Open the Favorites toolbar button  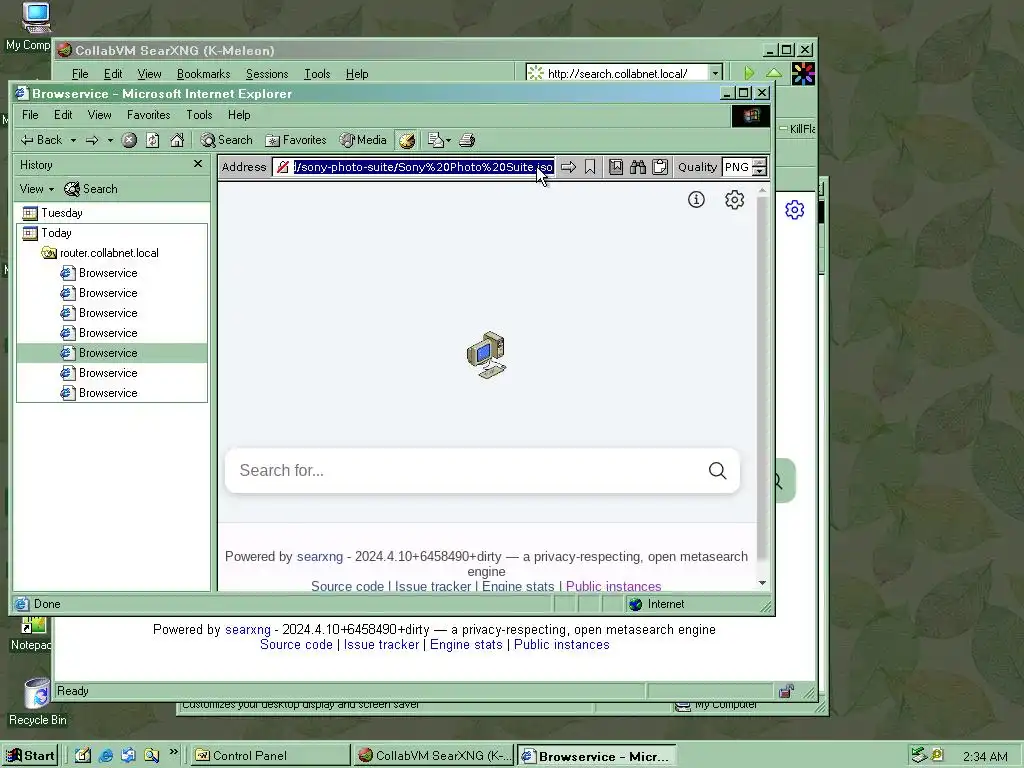coord(296,140)
